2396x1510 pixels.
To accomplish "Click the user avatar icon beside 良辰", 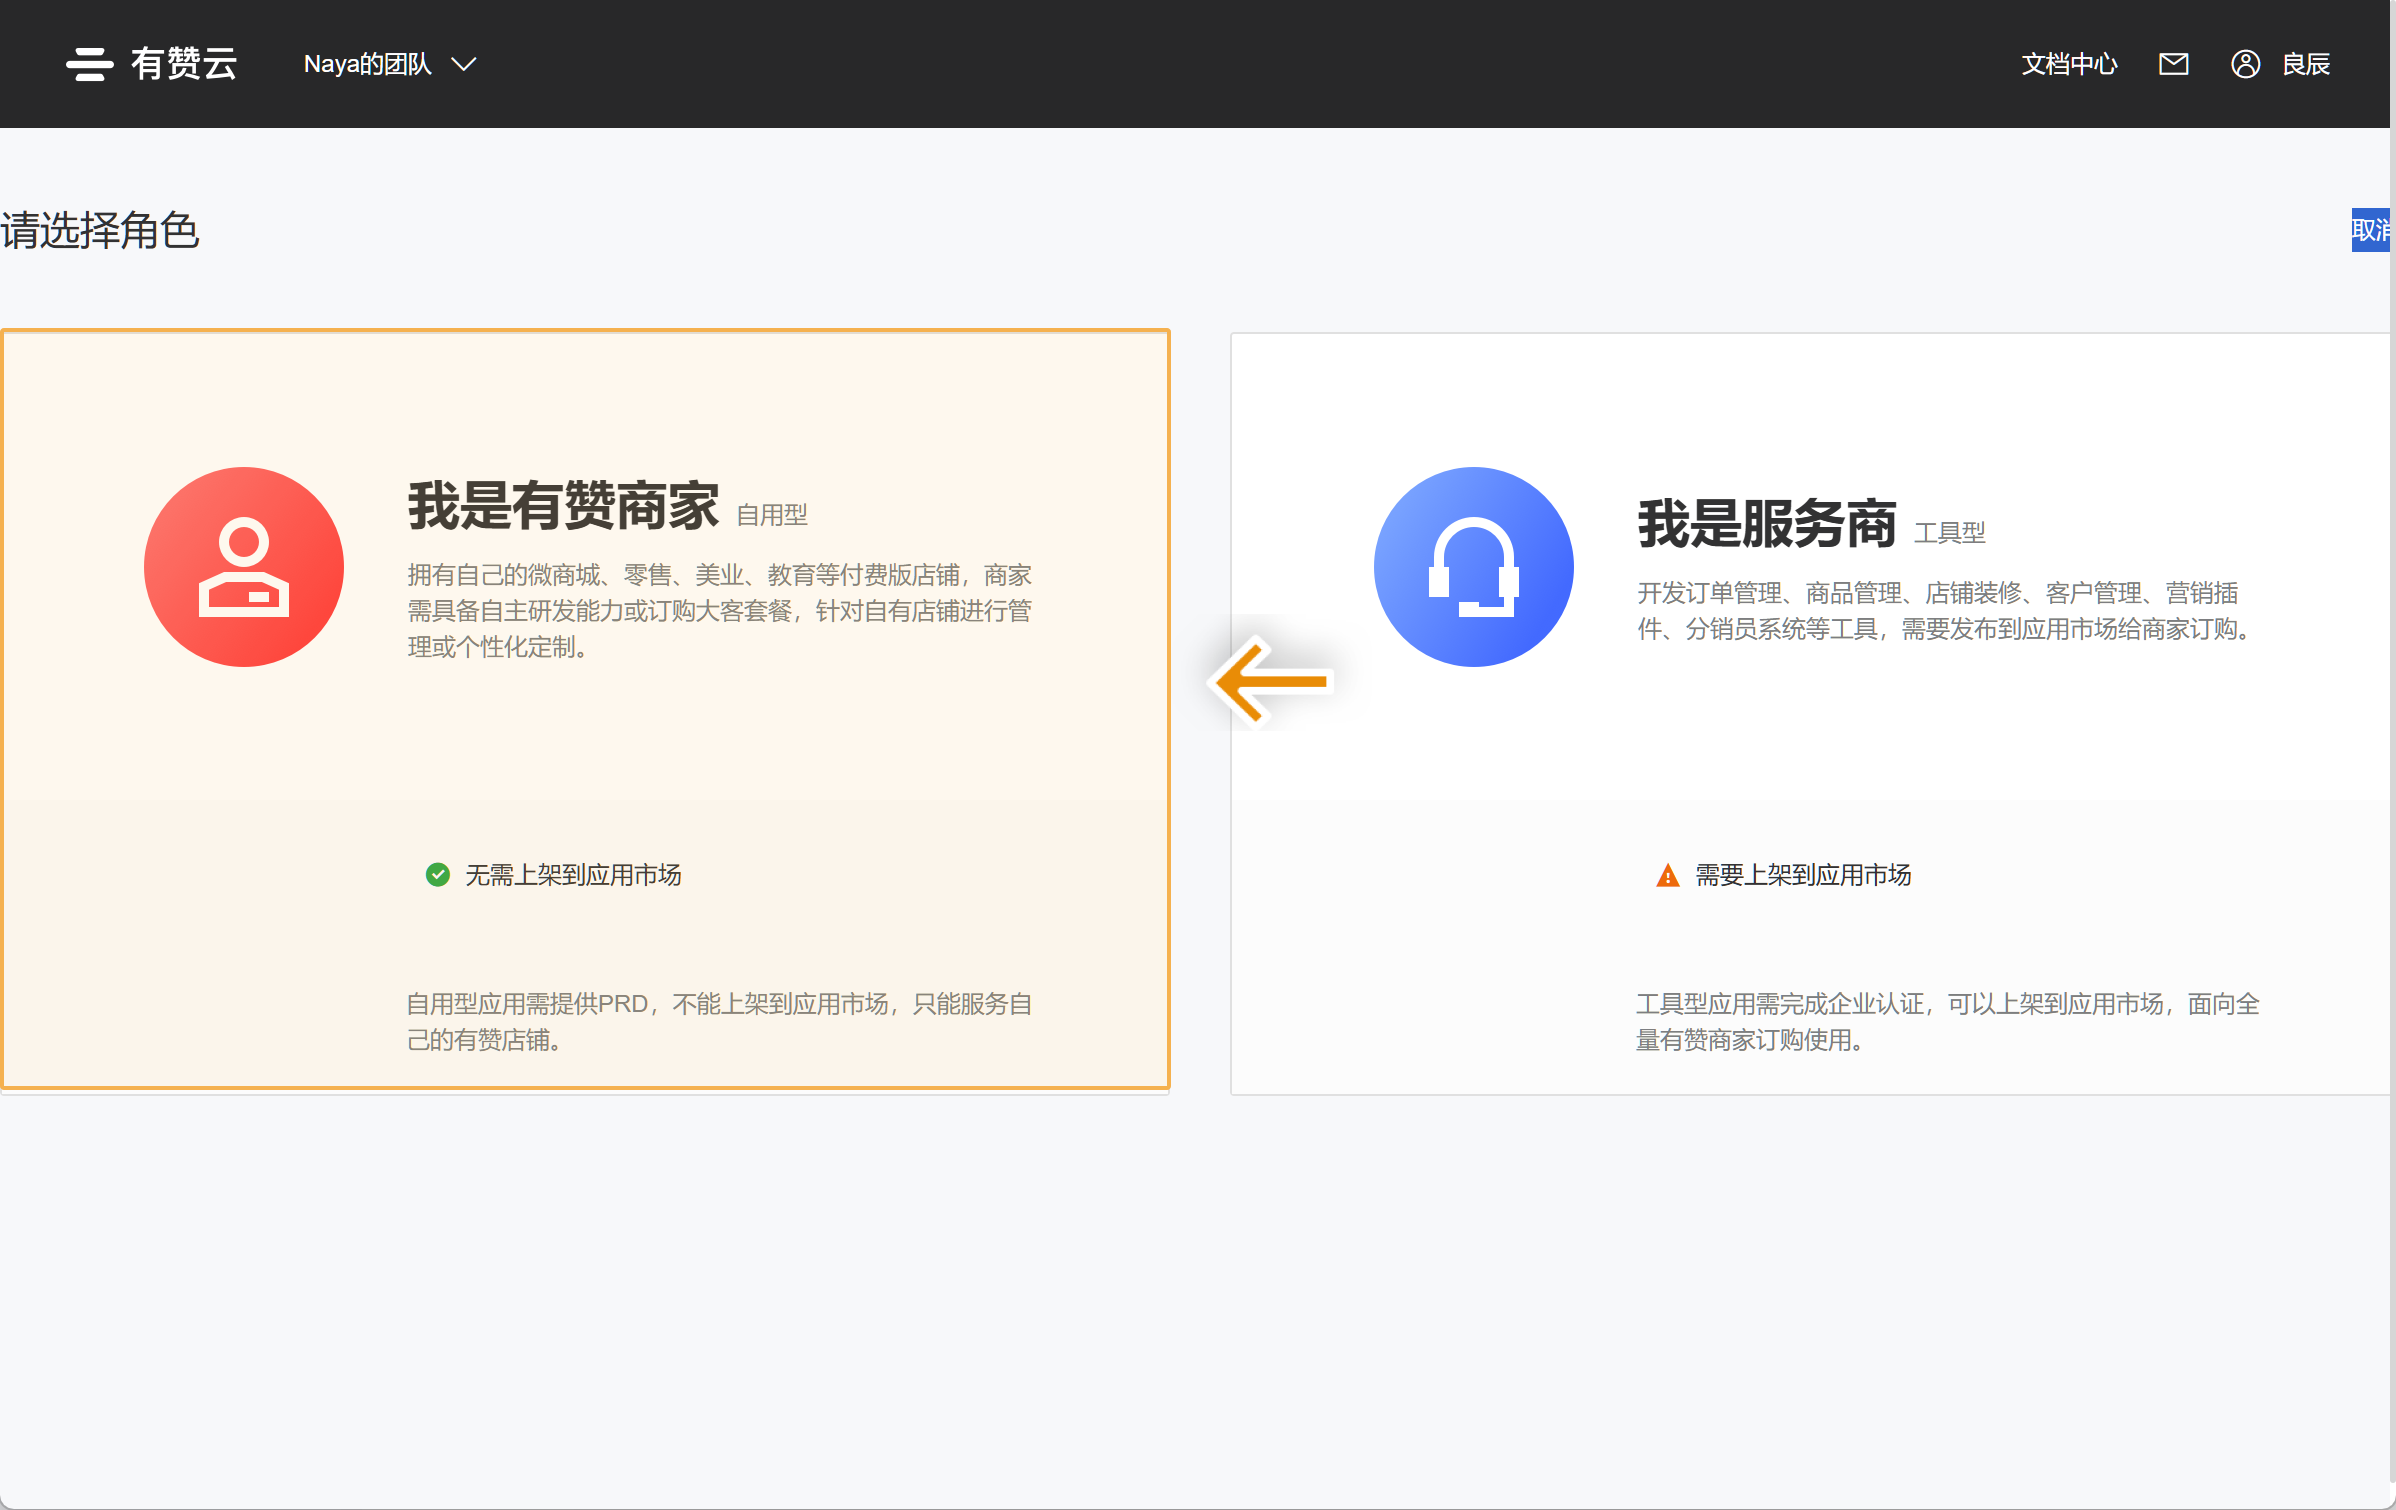I will click(2245, 64).
